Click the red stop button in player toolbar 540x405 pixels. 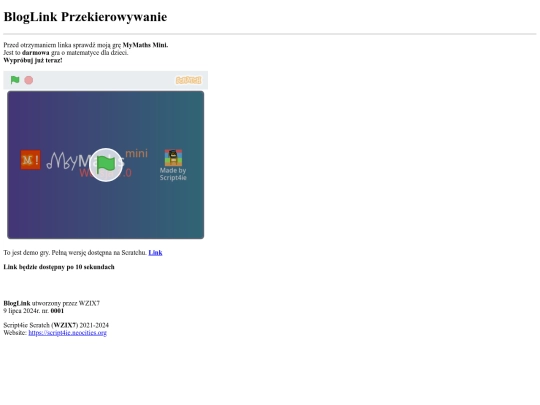[x=29, y=80]
